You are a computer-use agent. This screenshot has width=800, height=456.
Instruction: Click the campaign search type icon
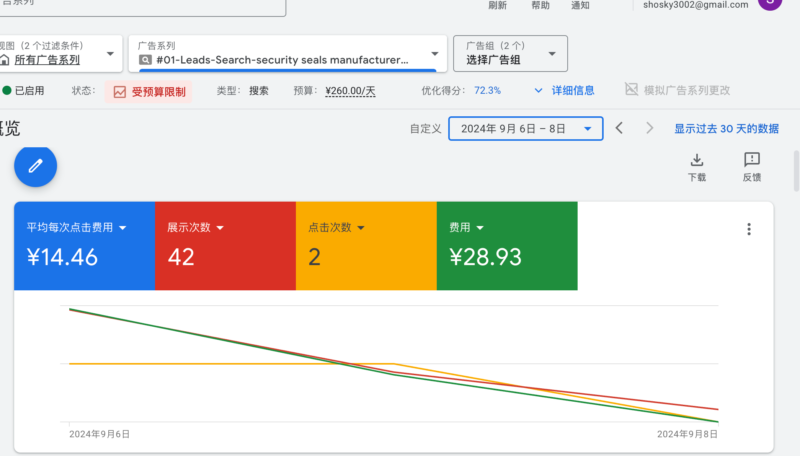(x=145, y=60)
